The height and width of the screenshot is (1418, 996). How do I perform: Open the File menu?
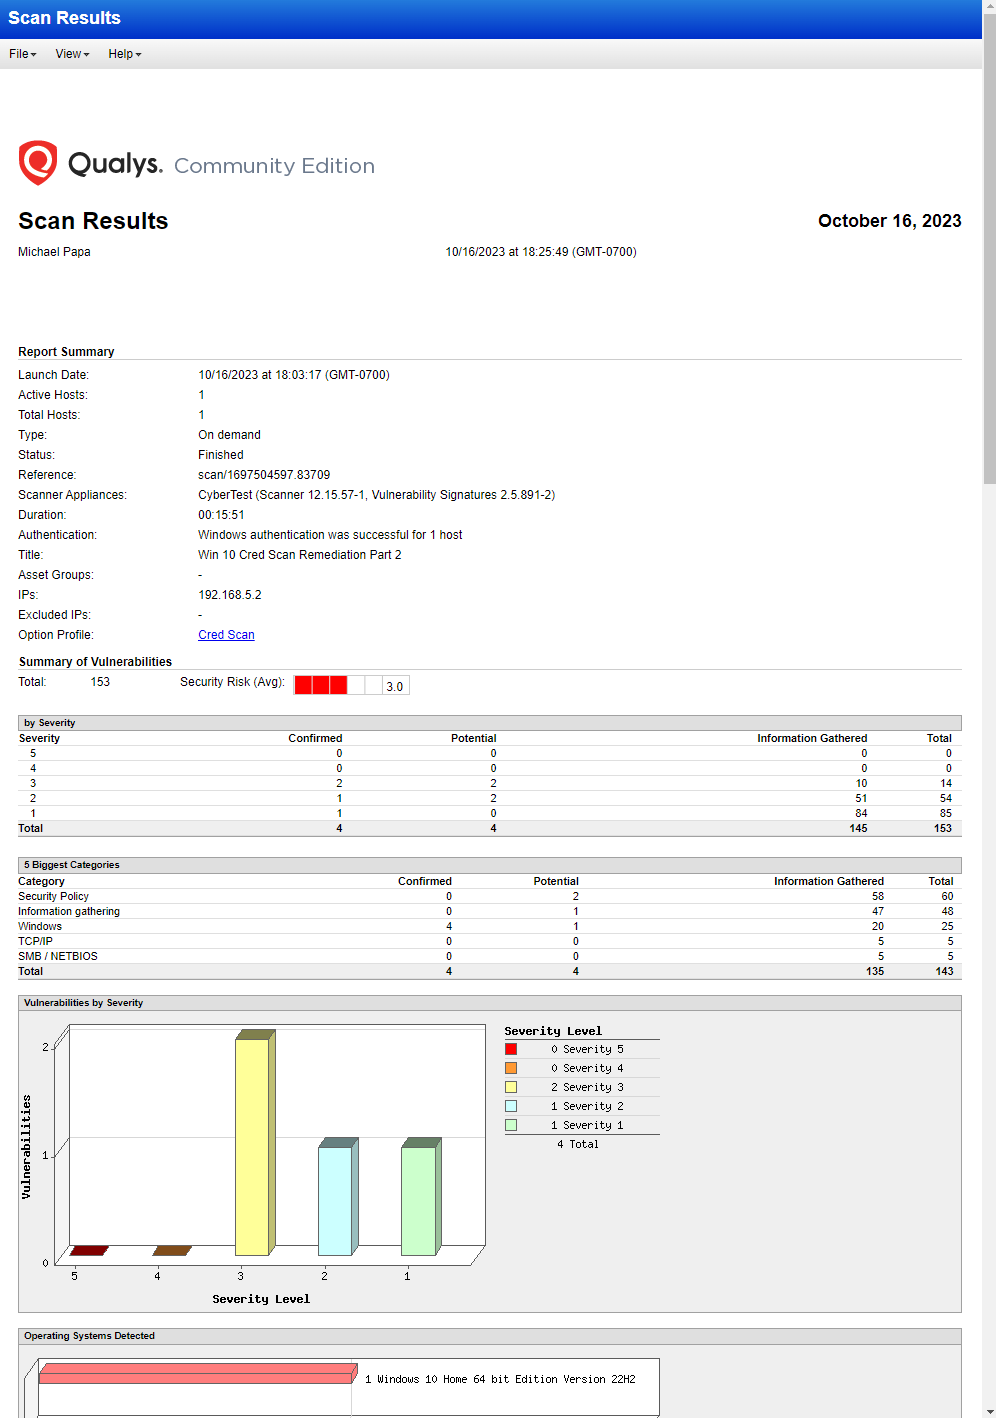[x=18, y=54]
